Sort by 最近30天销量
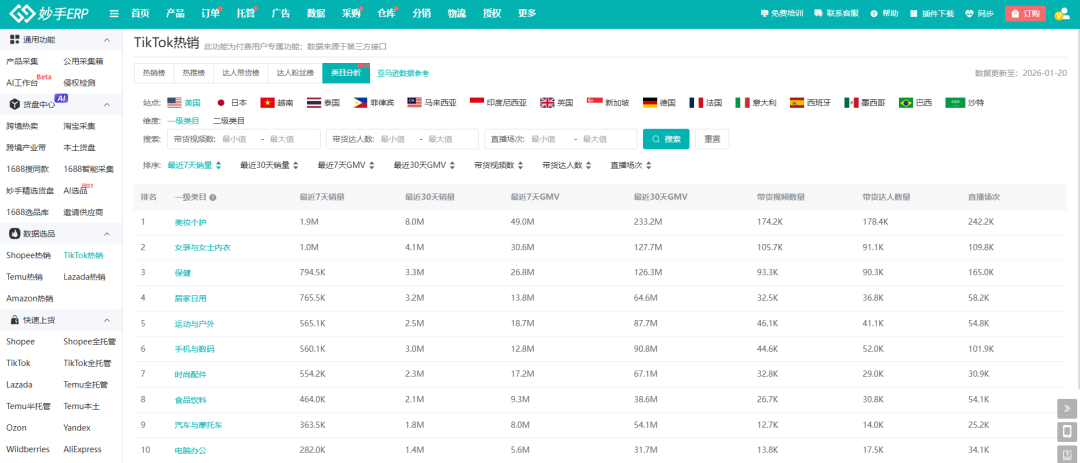 click(269, 165)
